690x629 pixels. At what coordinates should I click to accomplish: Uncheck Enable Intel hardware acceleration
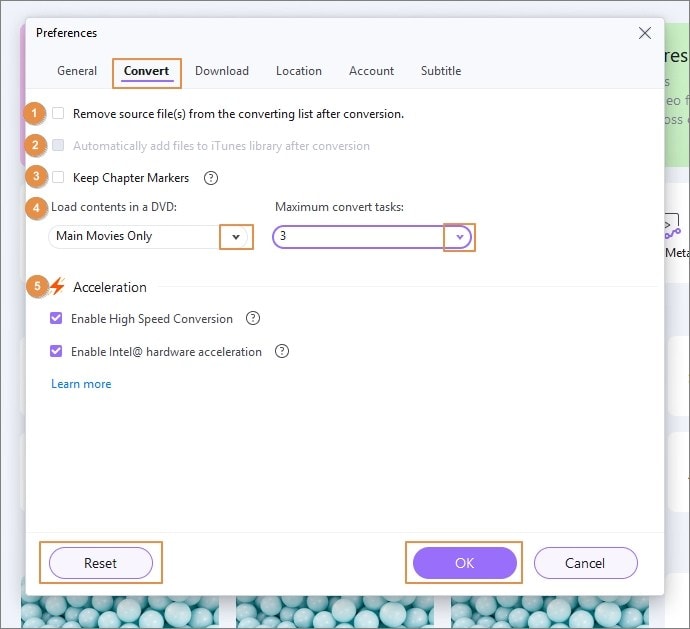click(56, 351)
